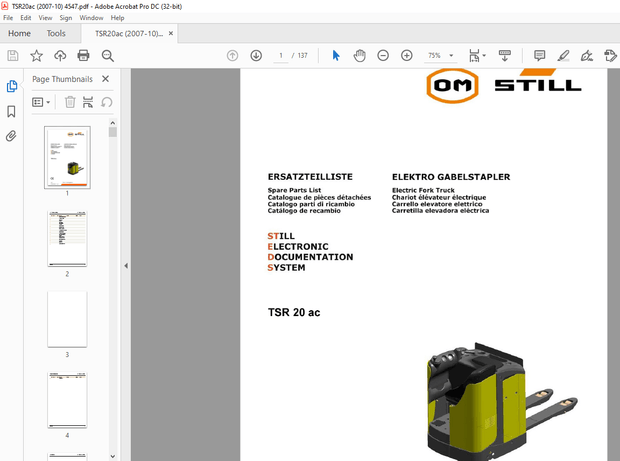
Task: Click the thumbnails panel scrollbar handle
Action: pyautogui.click(x=113, y=132)
